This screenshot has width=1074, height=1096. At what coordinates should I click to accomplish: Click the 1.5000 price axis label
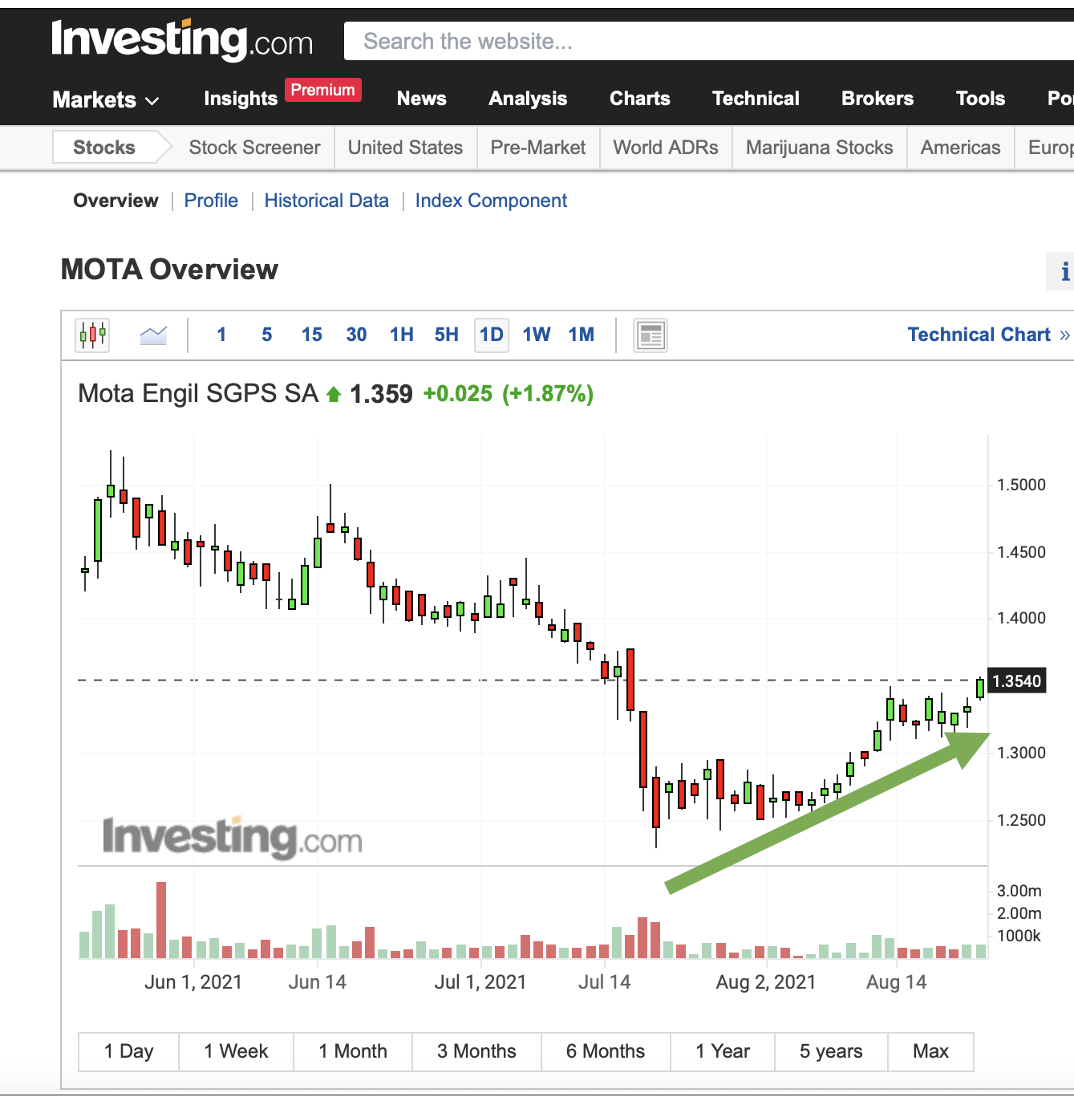[1021, 484]
